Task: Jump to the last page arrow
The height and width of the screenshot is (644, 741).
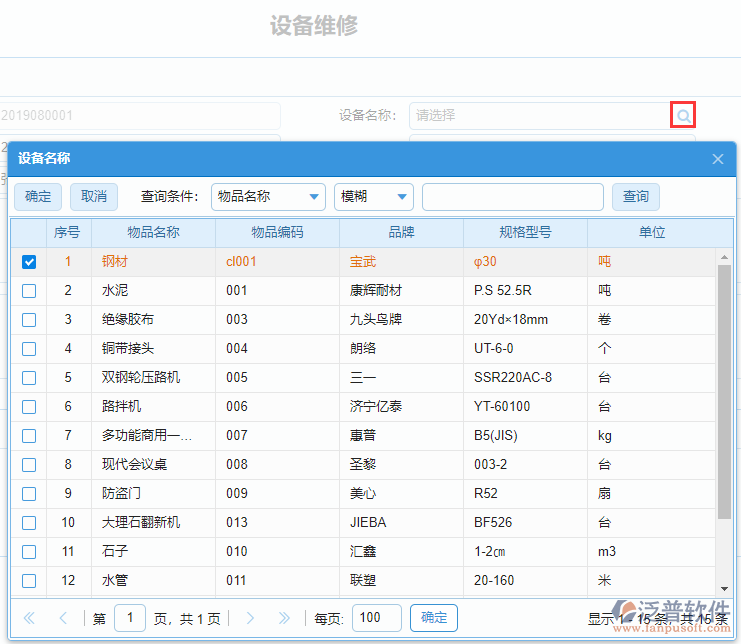Action: (x=284, y=618)
